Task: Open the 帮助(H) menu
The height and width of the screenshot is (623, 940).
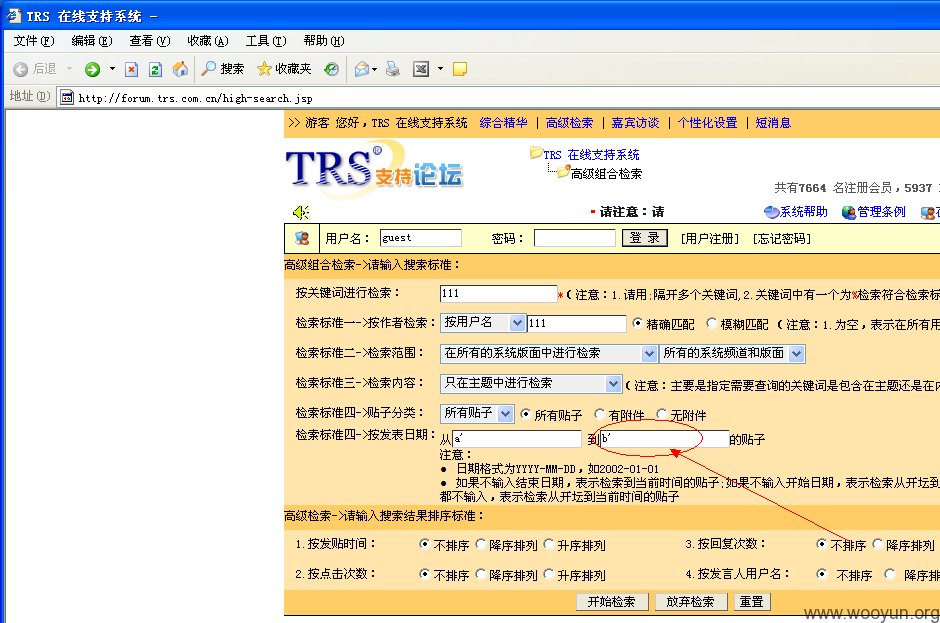Action: [x=324, y=41]
